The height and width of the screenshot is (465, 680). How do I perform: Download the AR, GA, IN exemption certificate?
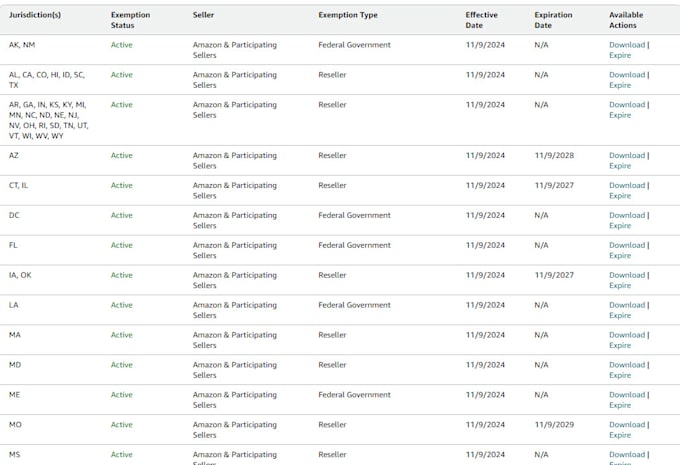point(627,105)
